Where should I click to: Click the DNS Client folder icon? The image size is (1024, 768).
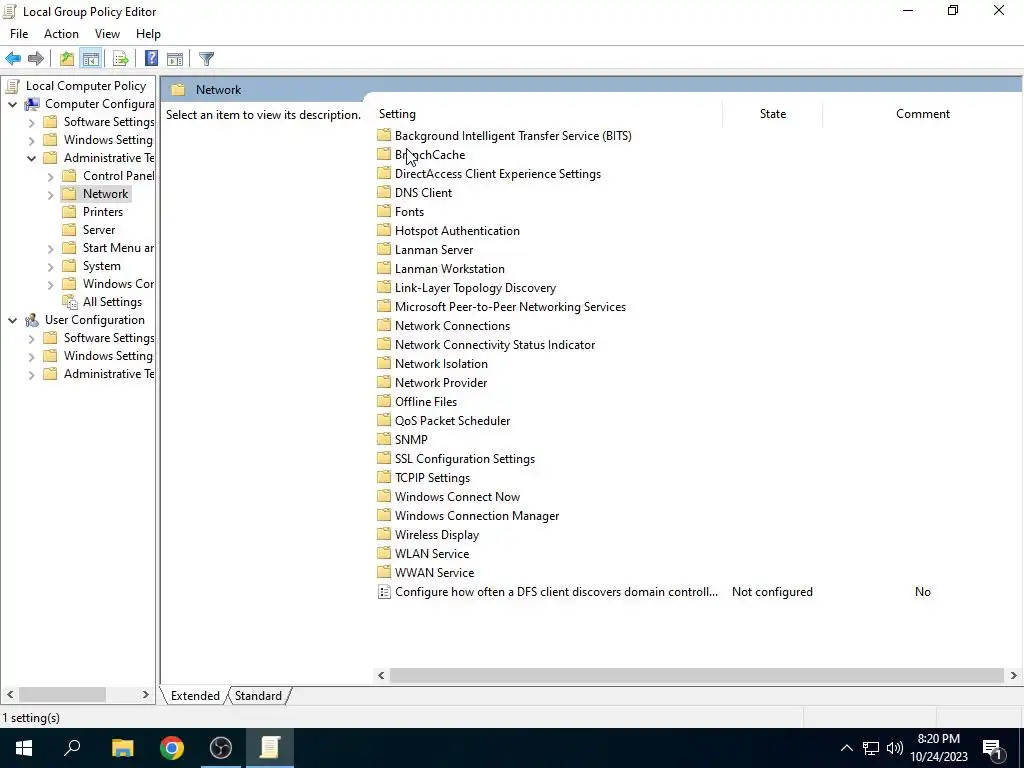click(384, 193)
